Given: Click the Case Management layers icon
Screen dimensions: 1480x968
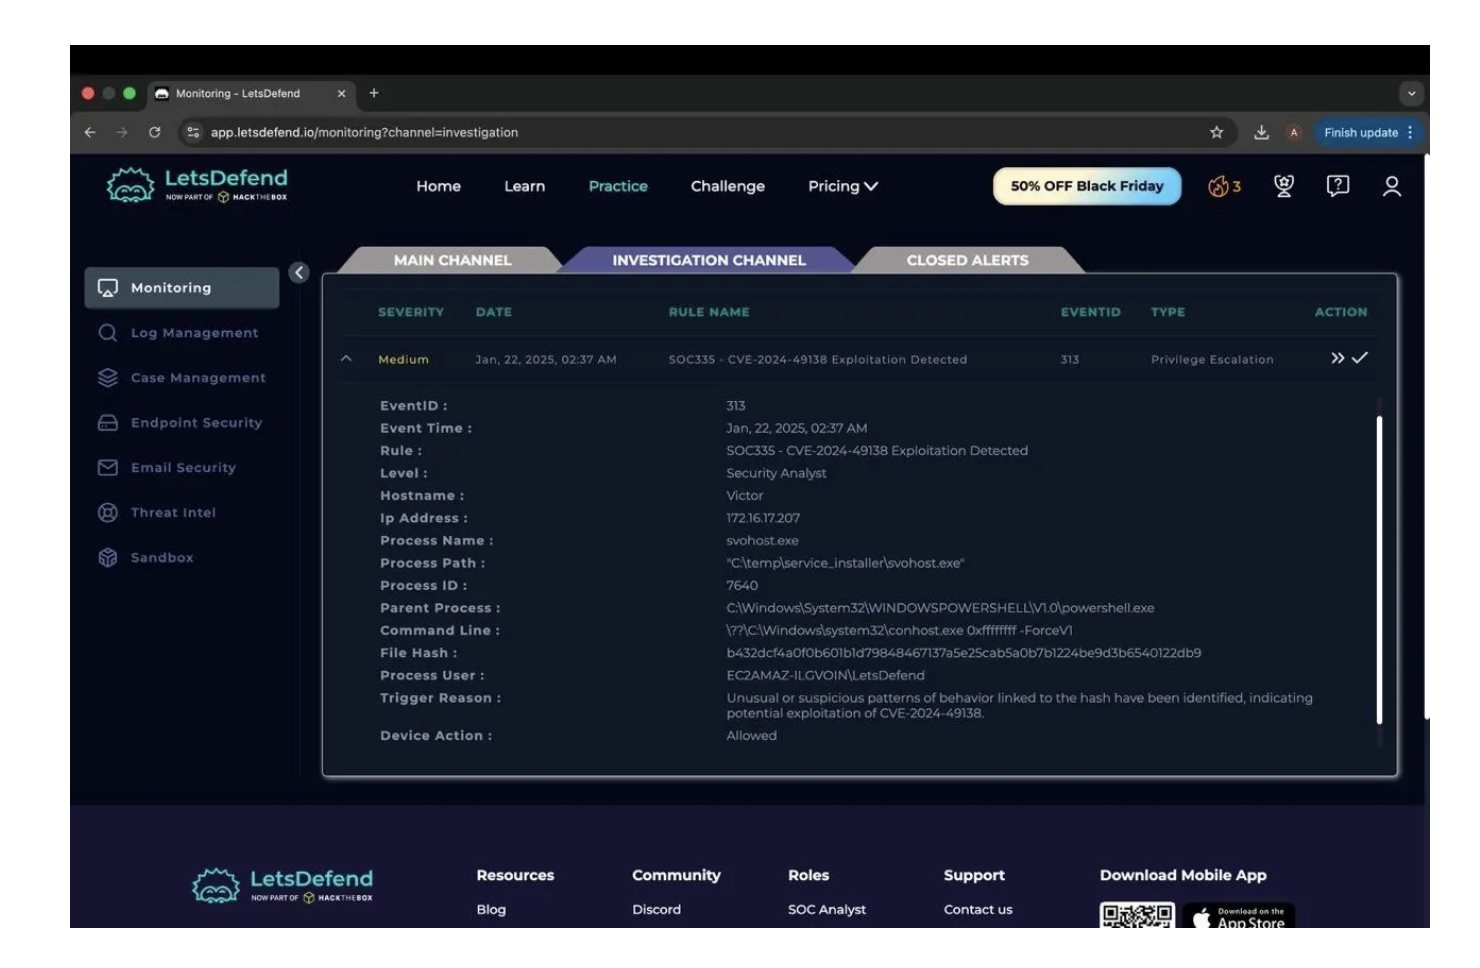Looking at the screenshot, I should point(108,378).
